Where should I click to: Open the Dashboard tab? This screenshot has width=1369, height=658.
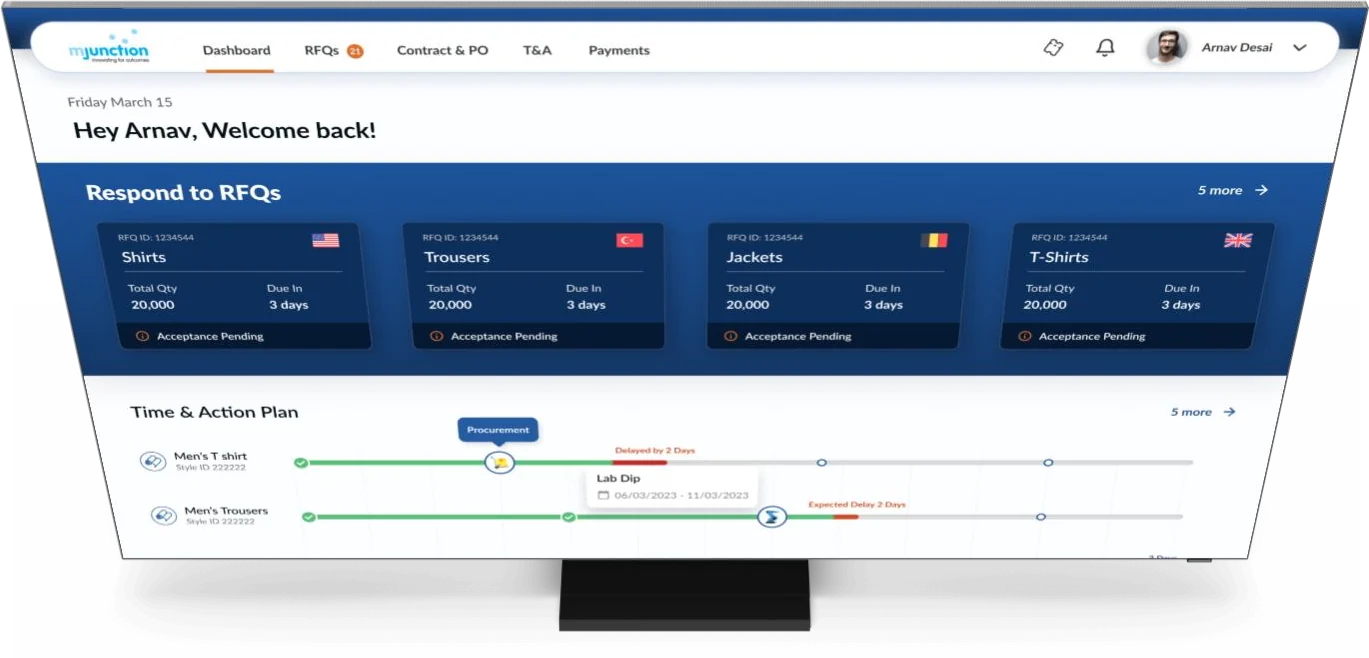coord(236,50)
